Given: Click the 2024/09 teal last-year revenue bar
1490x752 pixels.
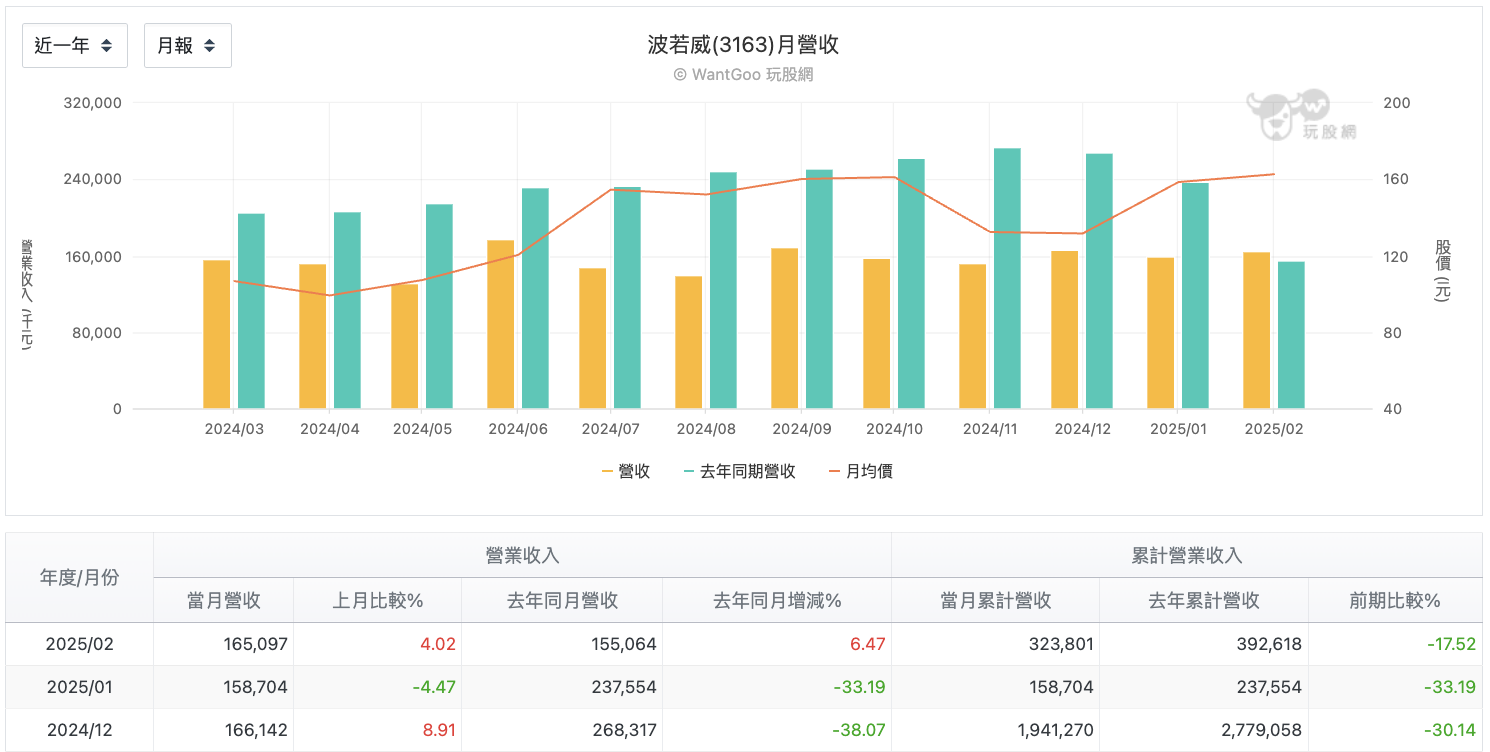Looking at the screenshot, I should (819, 289).
